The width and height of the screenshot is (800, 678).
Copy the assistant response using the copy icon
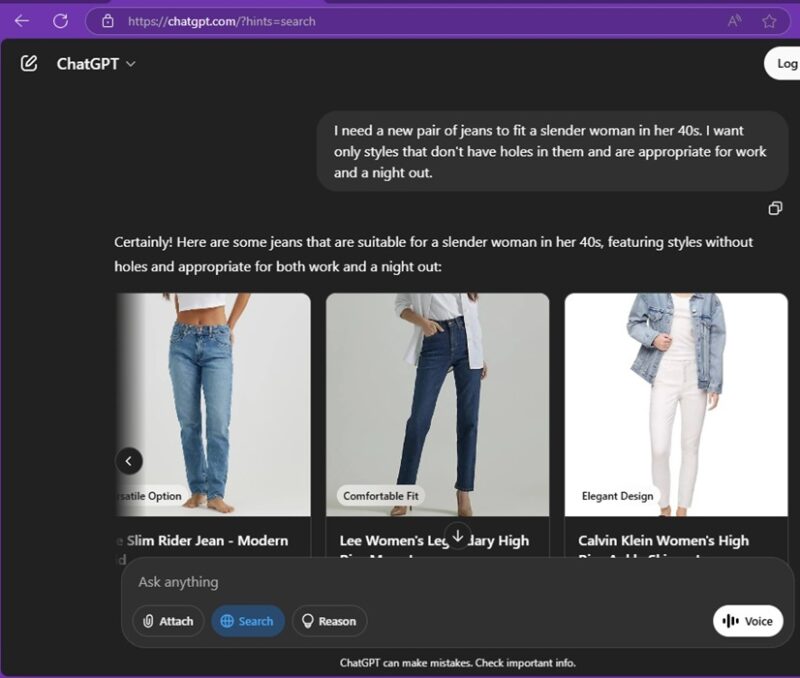(x=775, y=209)
